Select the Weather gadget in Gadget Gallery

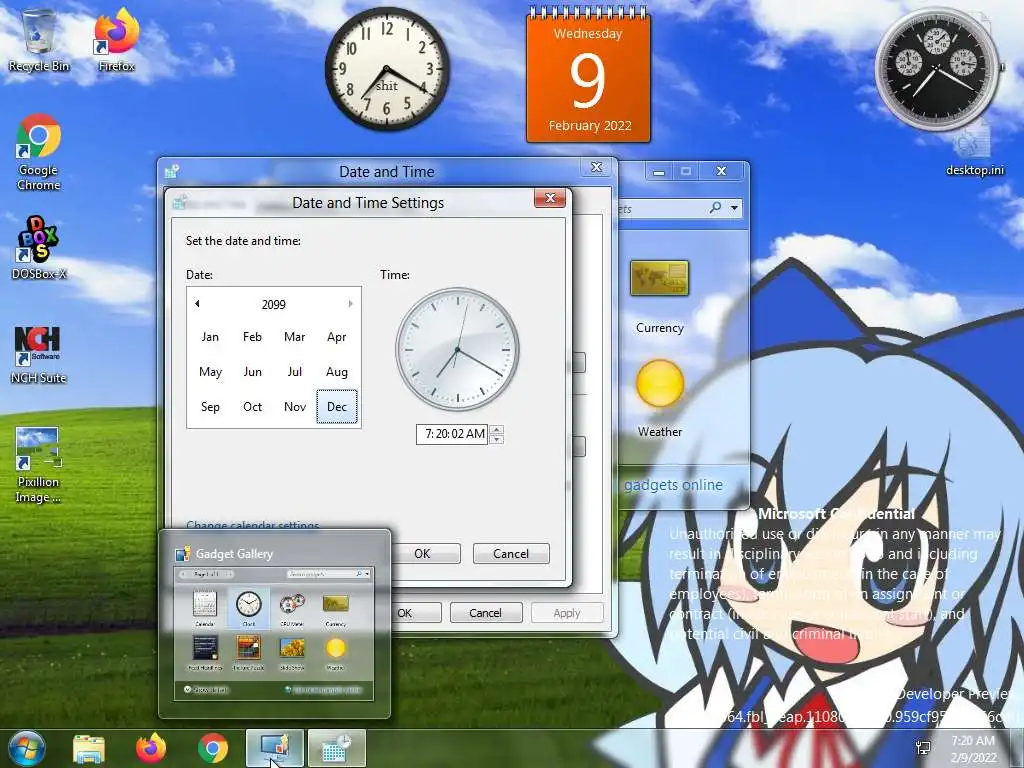[660, 399]
